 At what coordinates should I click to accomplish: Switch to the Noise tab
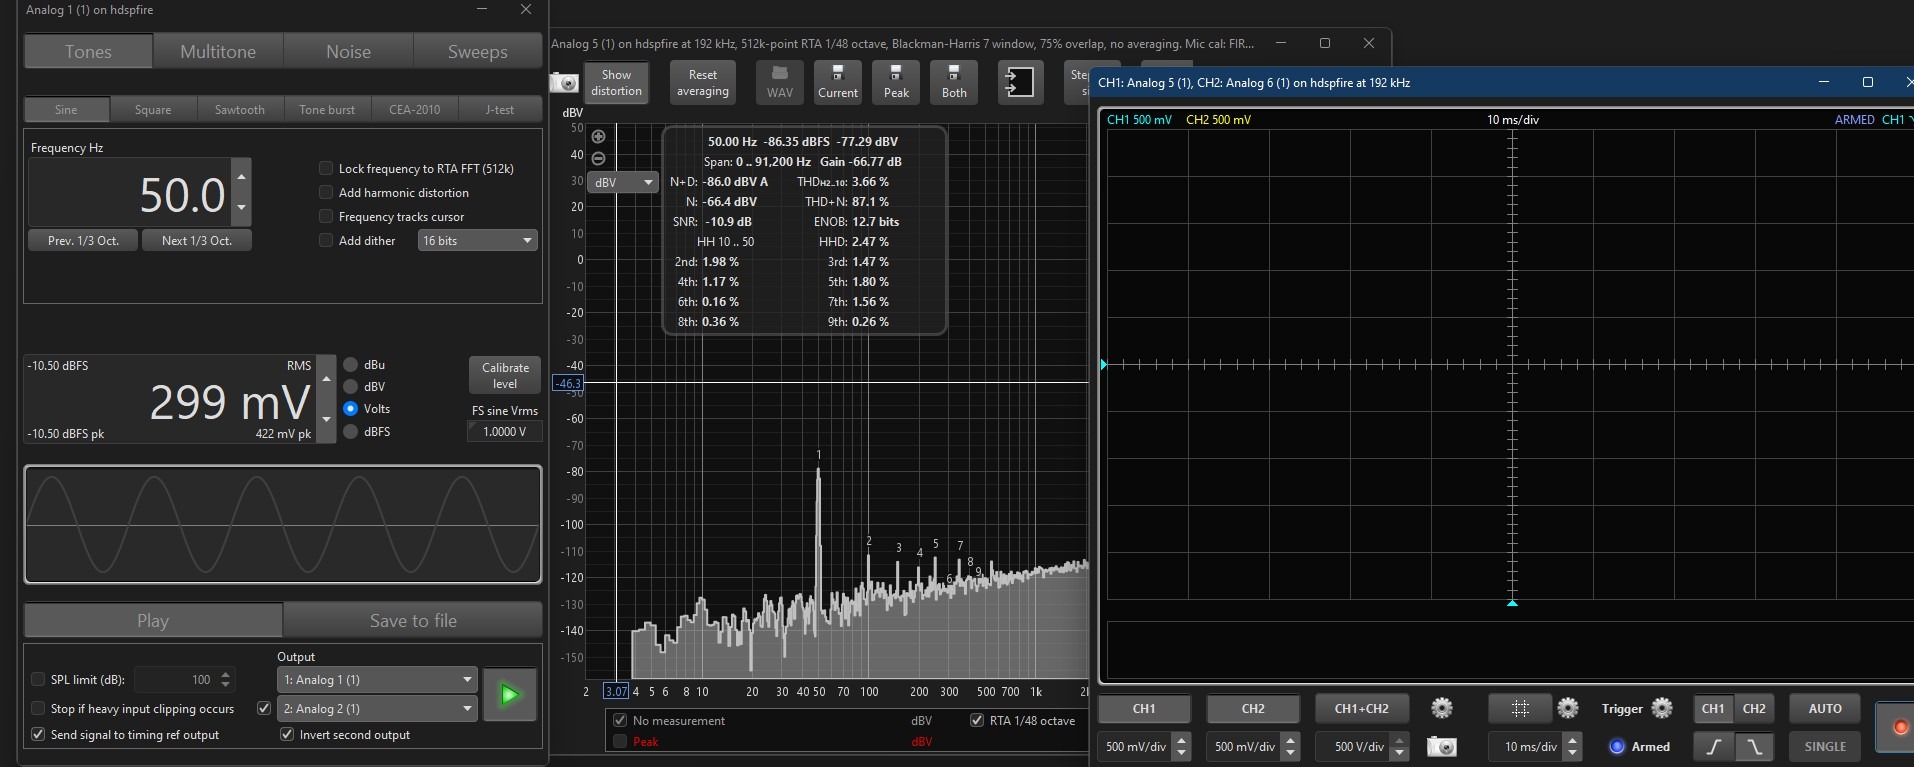point(348,52)
